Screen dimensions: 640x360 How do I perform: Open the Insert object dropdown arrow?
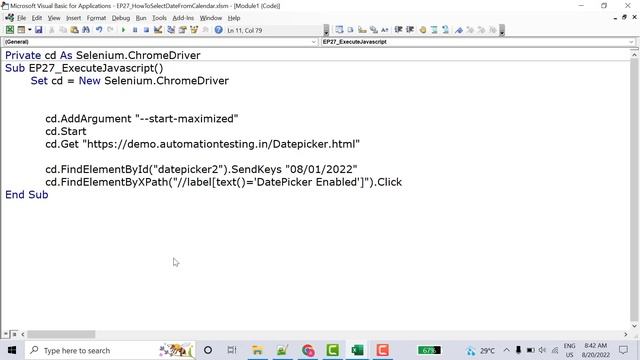tap(29, 30)
